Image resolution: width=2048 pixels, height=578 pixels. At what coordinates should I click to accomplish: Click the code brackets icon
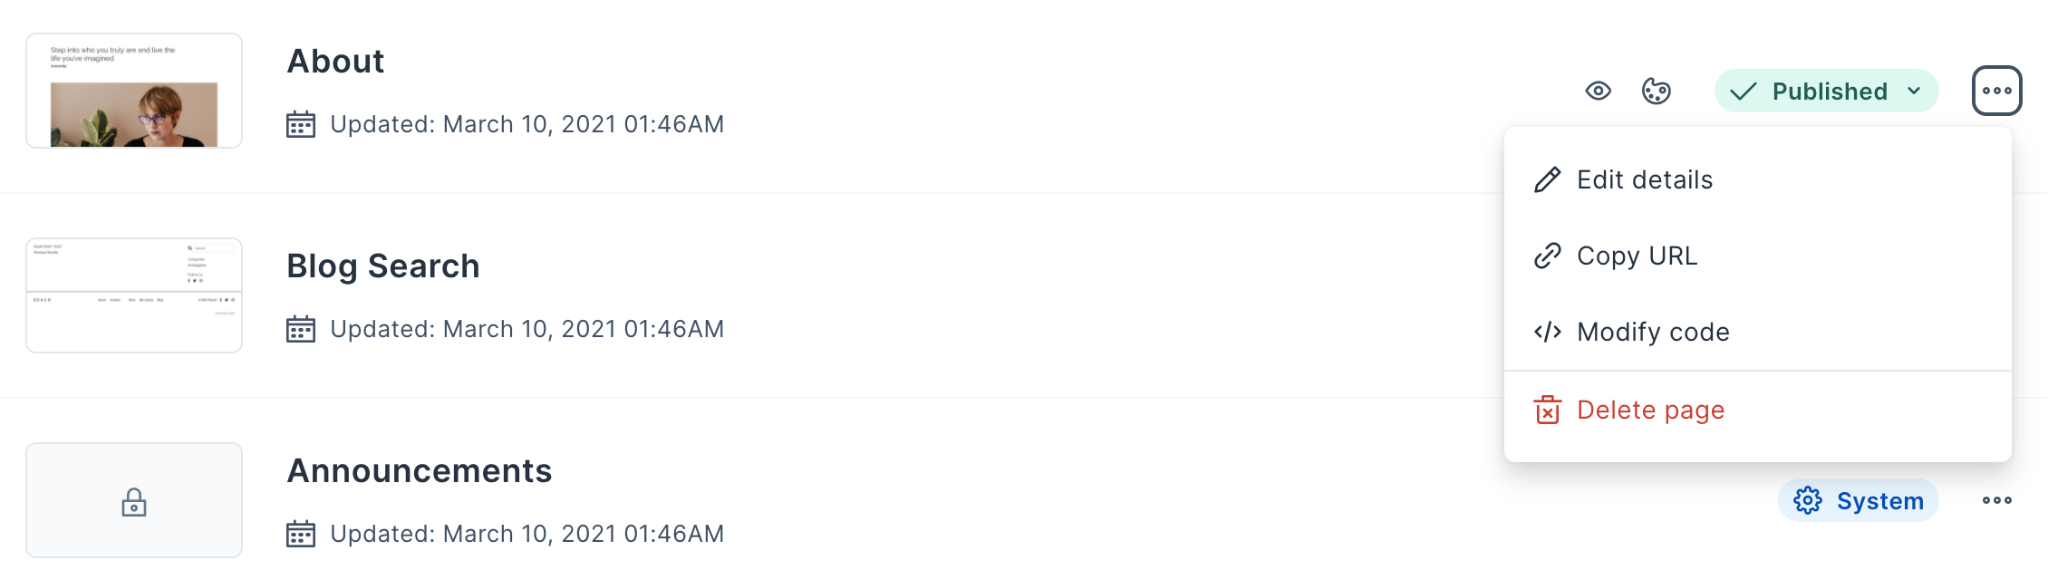point(1547,332)
